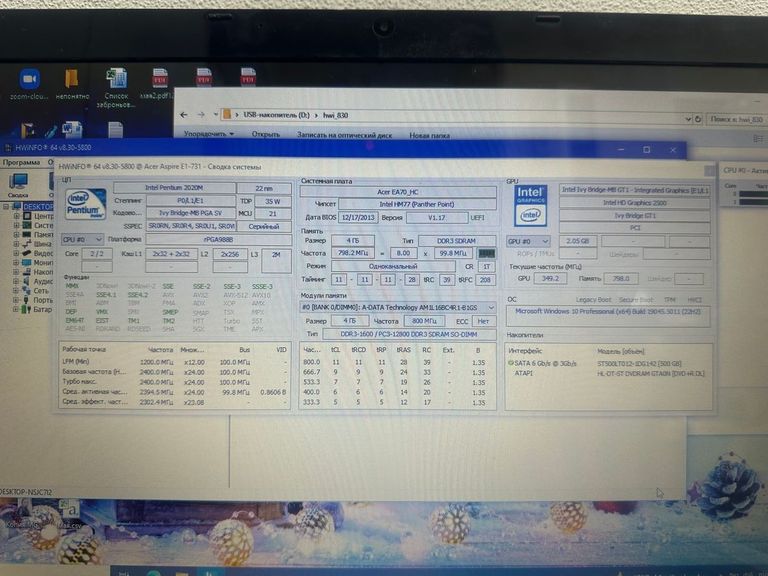768x576 pixels.
Task: Collapse the DESKTOP root tree node
Action: click(x=6, y=207)
